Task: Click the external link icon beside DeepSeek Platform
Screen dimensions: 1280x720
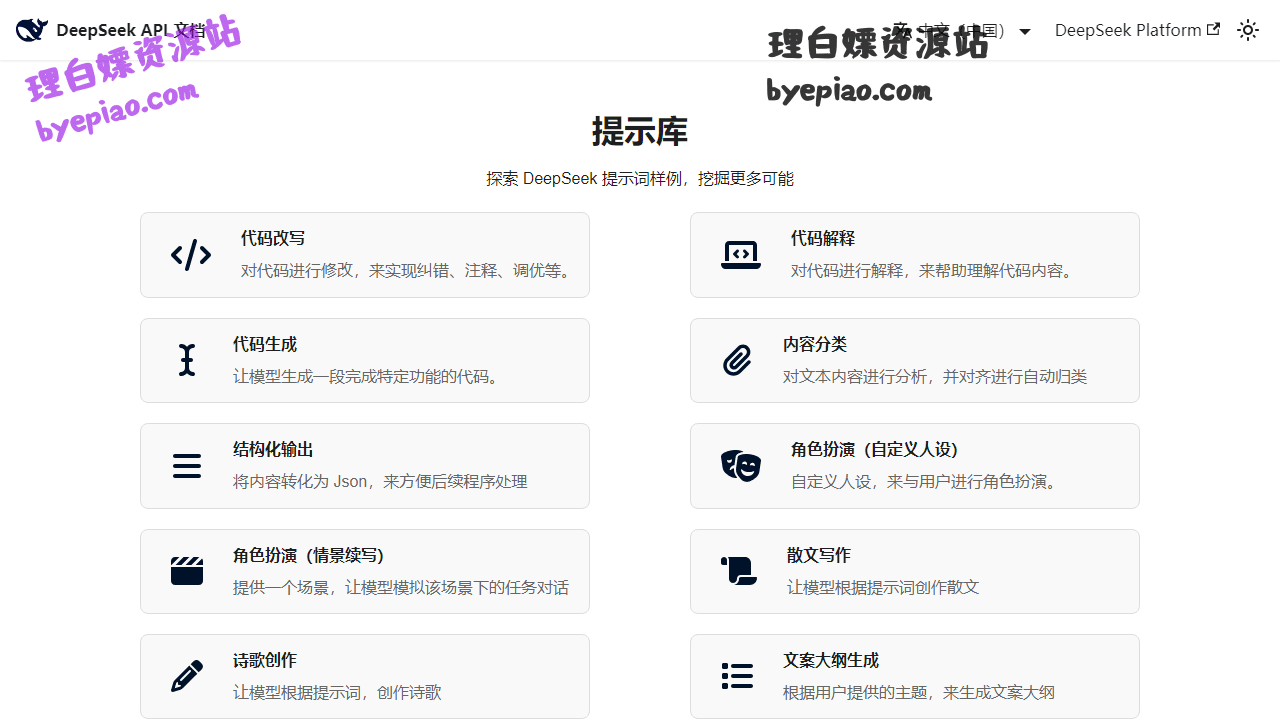Action: click(x=1213, y=30)
